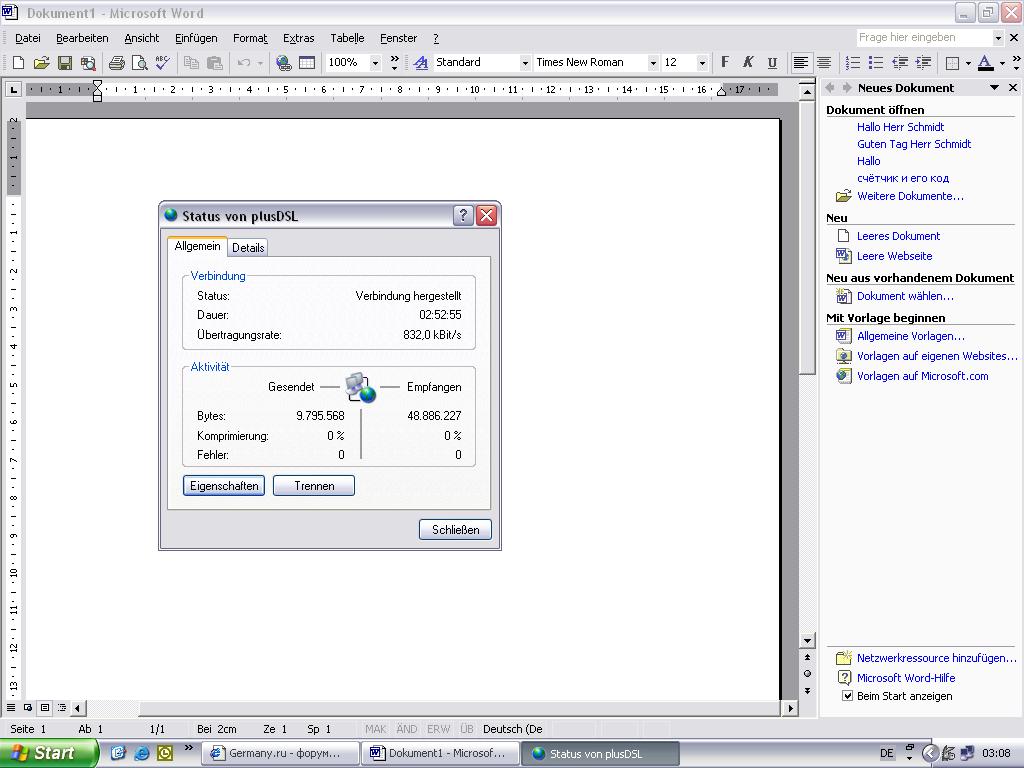
Task: Toggle the ÜB overtype mode indicator
Action: click(466, 729)
